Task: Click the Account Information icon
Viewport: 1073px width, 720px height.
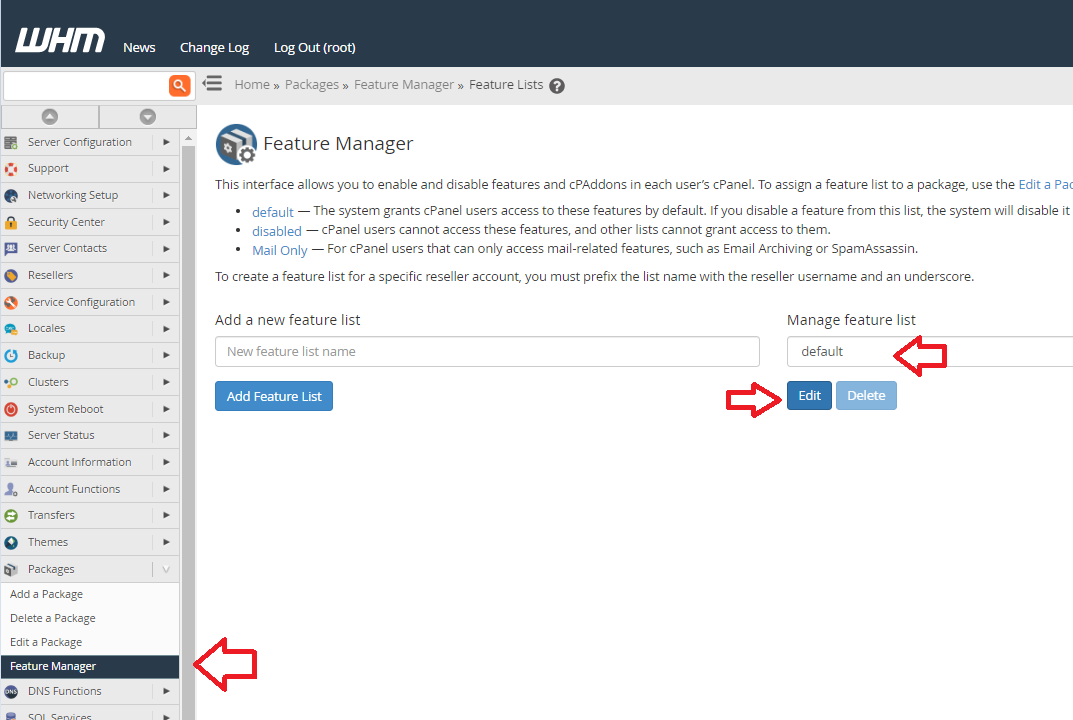Action: coord(11,463)
